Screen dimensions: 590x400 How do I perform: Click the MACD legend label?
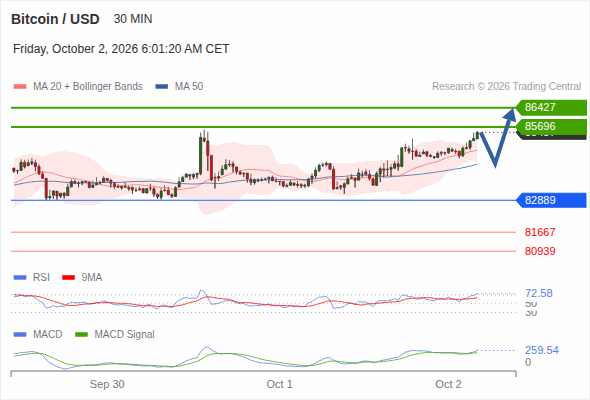[48, 335]
